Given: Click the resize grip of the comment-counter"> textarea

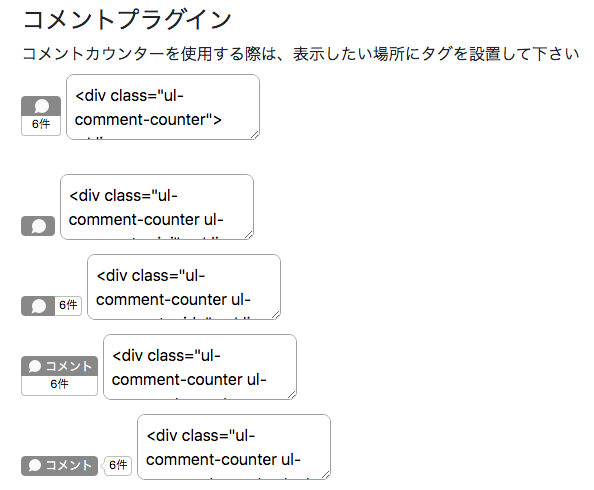Looking at the screenshot, I should point(255,135).
